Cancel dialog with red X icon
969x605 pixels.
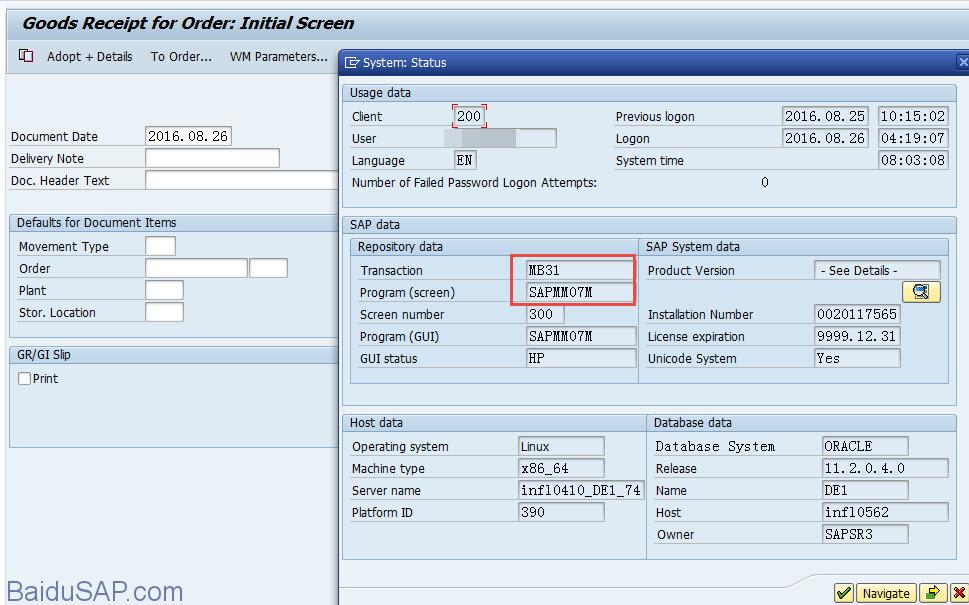pos(959,593)
